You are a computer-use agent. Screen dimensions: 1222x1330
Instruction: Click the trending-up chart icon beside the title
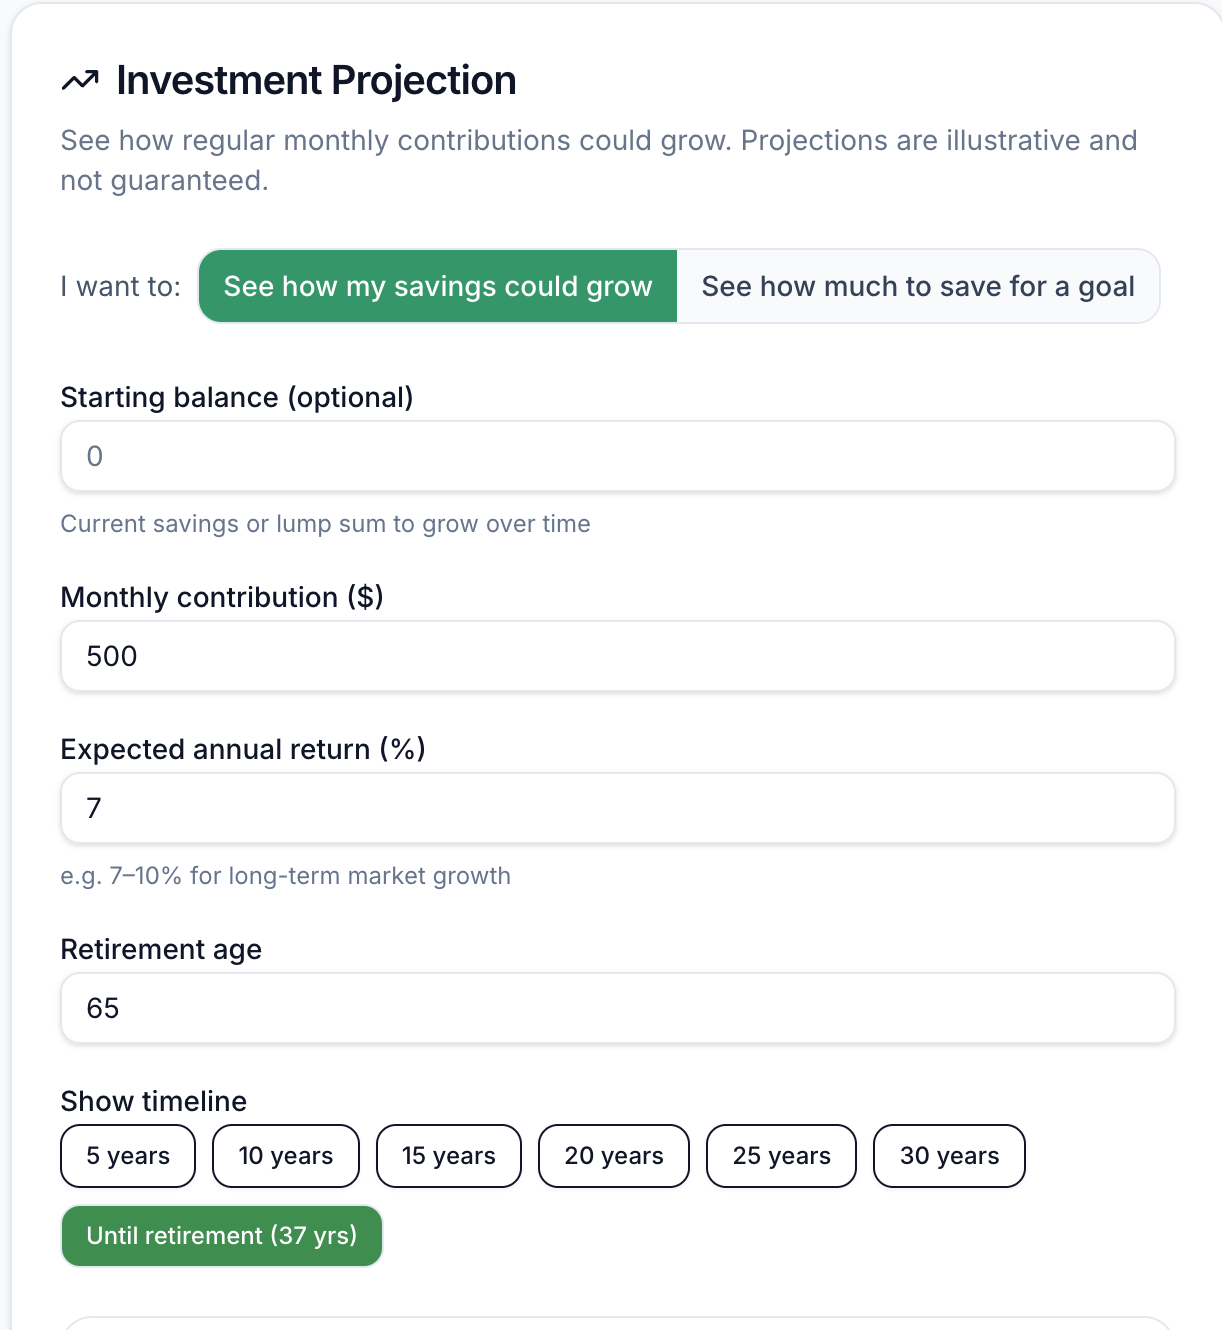coord(80,81)
